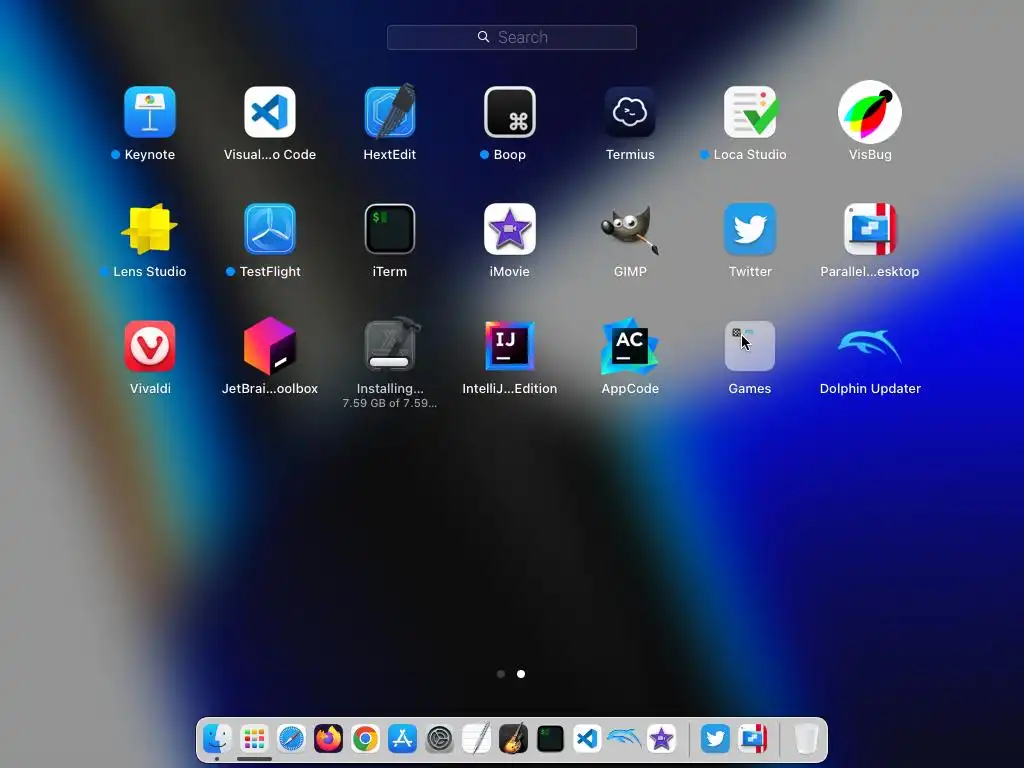Open iMovie from the Launchpad grid
The height and width of the screenshot is (768, 1024).
point(510,229)
